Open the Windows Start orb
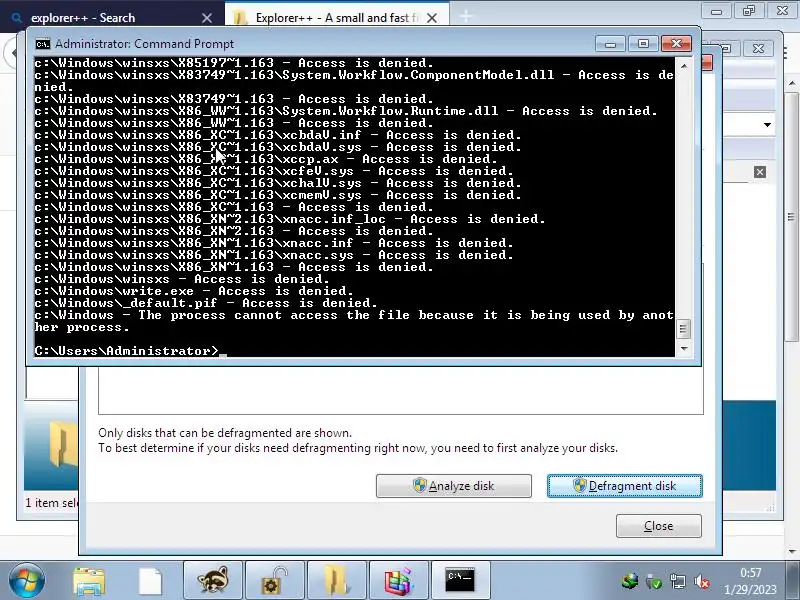Screen dimensions: 800x600 pos(26,581)
